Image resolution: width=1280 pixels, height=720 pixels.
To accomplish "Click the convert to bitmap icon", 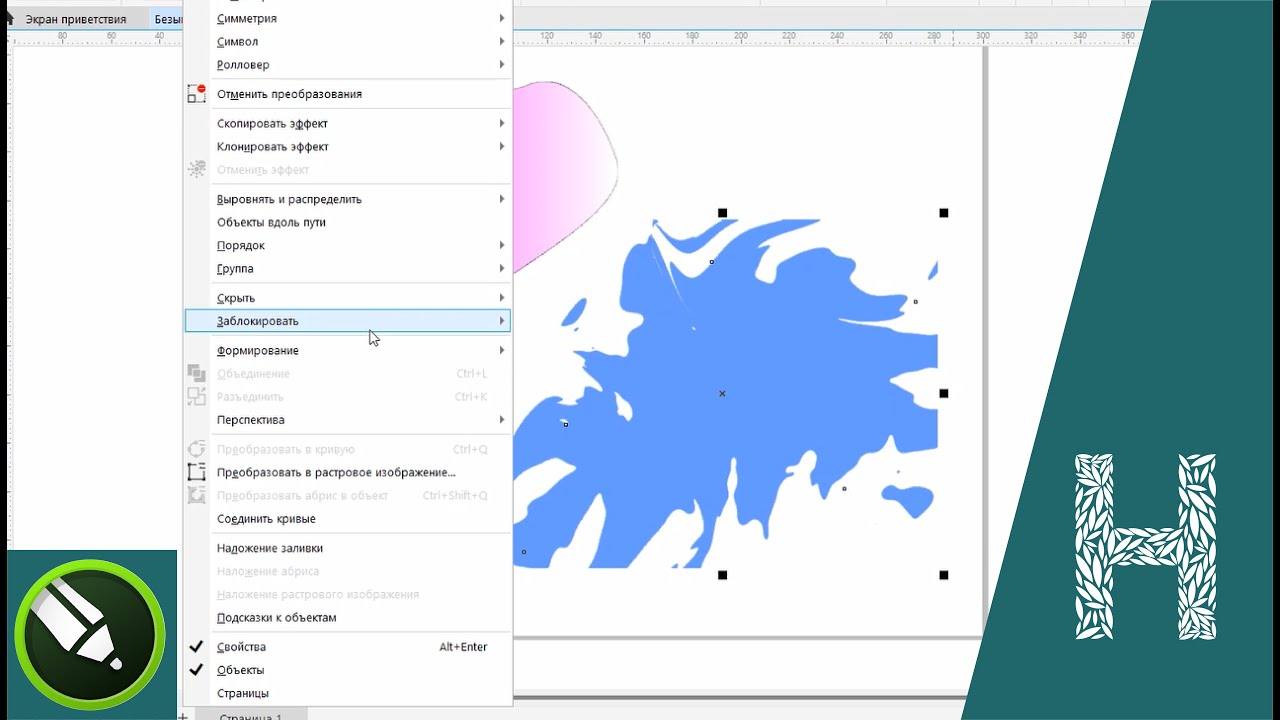I will point(197,472).
